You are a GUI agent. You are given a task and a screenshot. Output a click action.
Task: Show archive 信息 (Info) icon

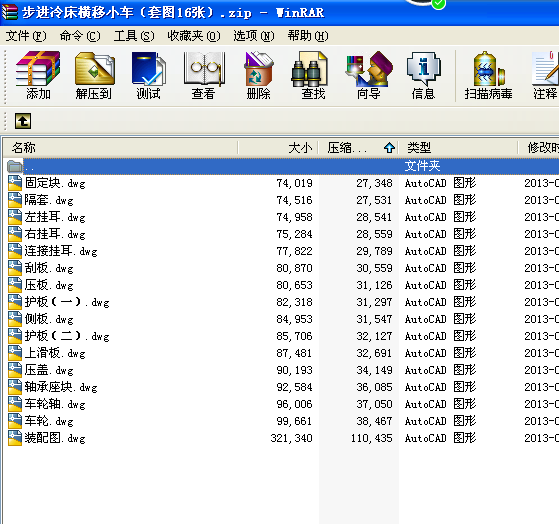424,75
